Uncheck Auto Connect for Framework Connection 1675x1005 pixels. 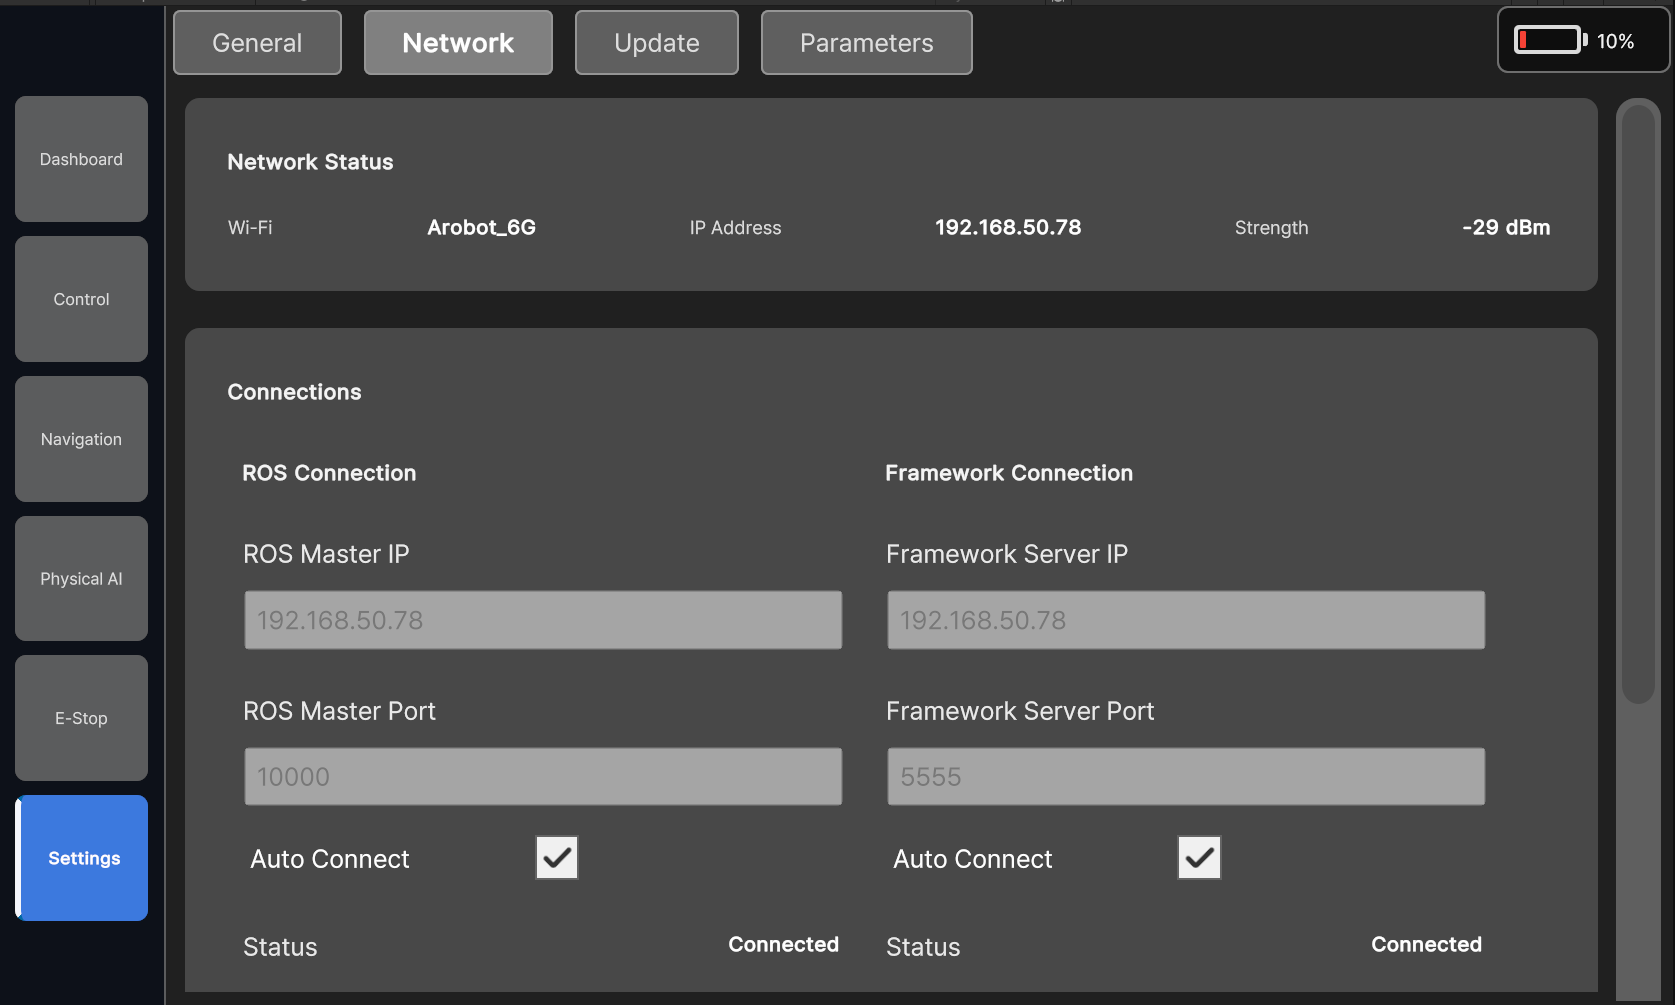1198,857
